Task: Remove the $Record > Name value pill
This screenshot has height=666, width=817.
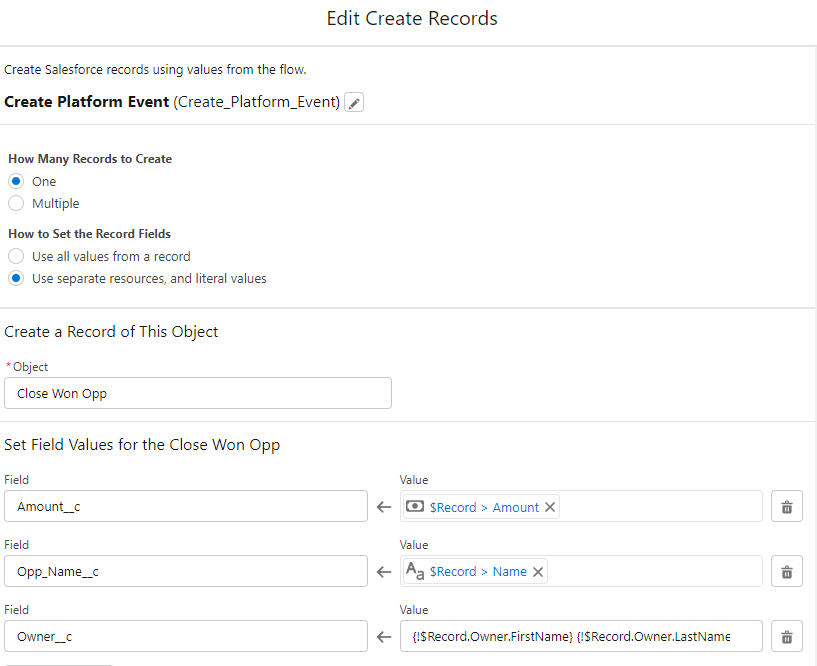Action: coord(538,572)
